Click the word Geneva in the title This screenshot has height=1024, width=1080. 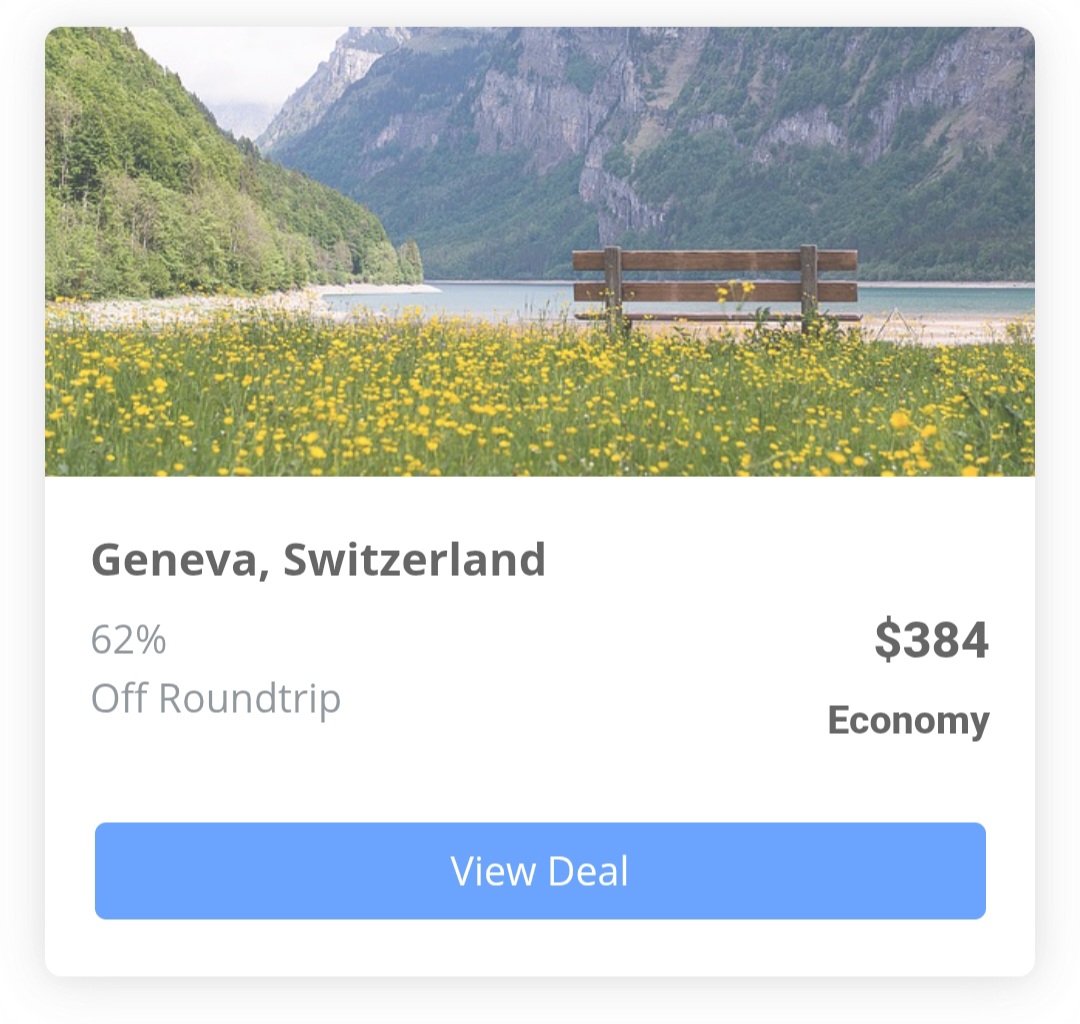(x=174, y=560)
